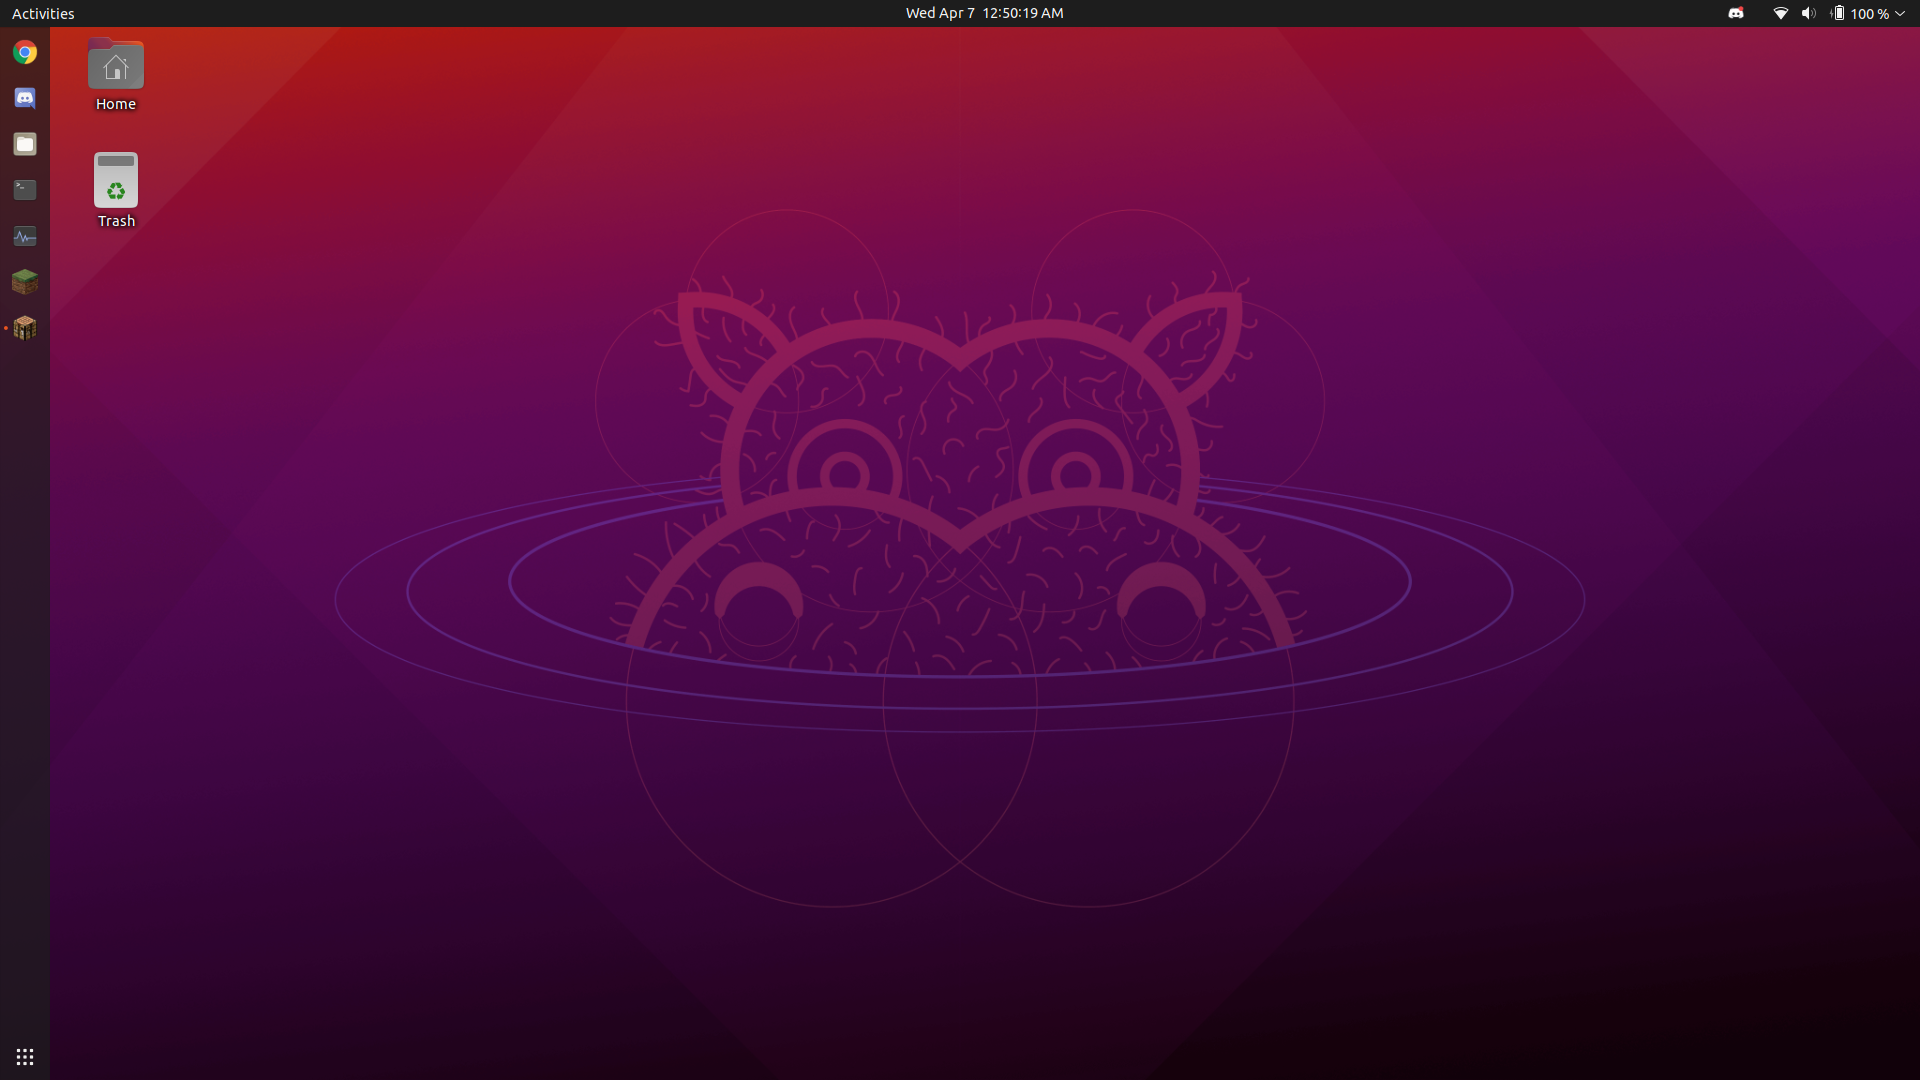Open Google Chrome from the dock
The image size is (1920, 1080).
coord(25,52)
